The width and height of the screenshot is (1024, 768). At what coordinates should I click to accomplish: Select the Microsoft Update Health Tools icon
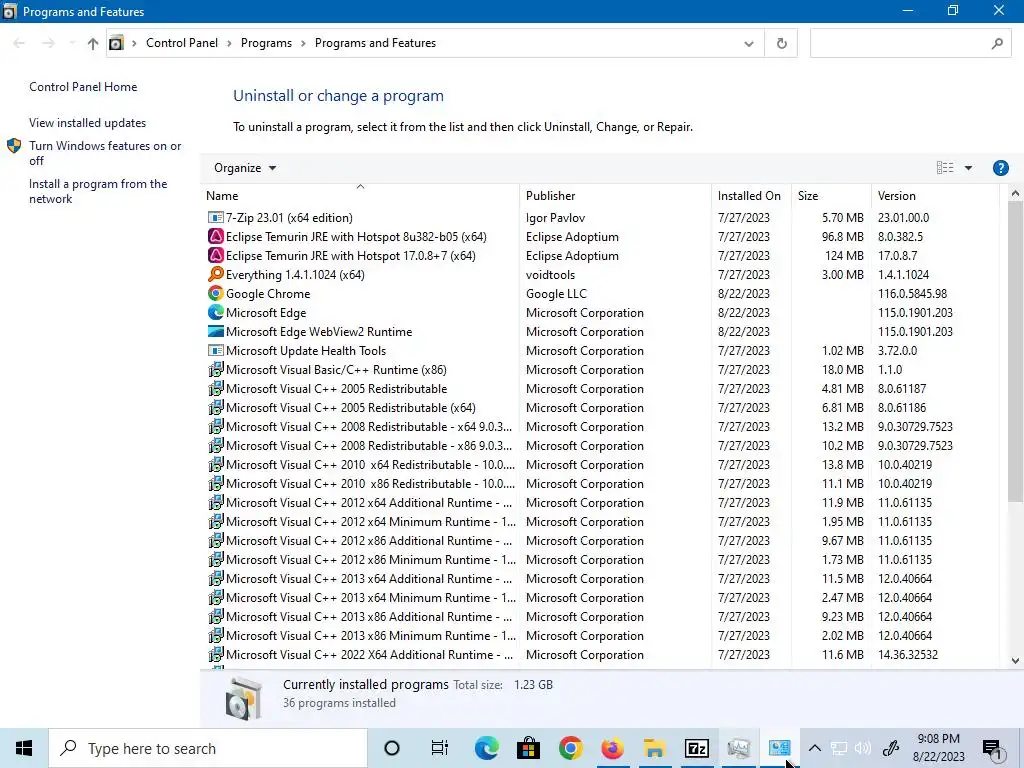pyautogui.click(x=216, y=350)
